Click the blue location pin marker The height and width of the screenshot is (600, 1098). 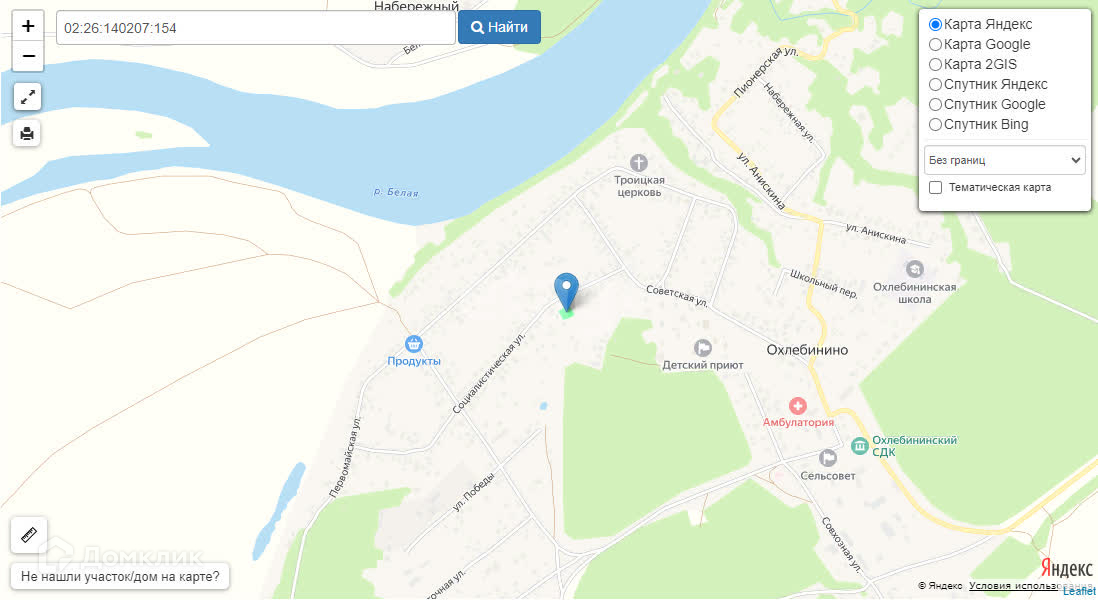(x=567, y=291)
